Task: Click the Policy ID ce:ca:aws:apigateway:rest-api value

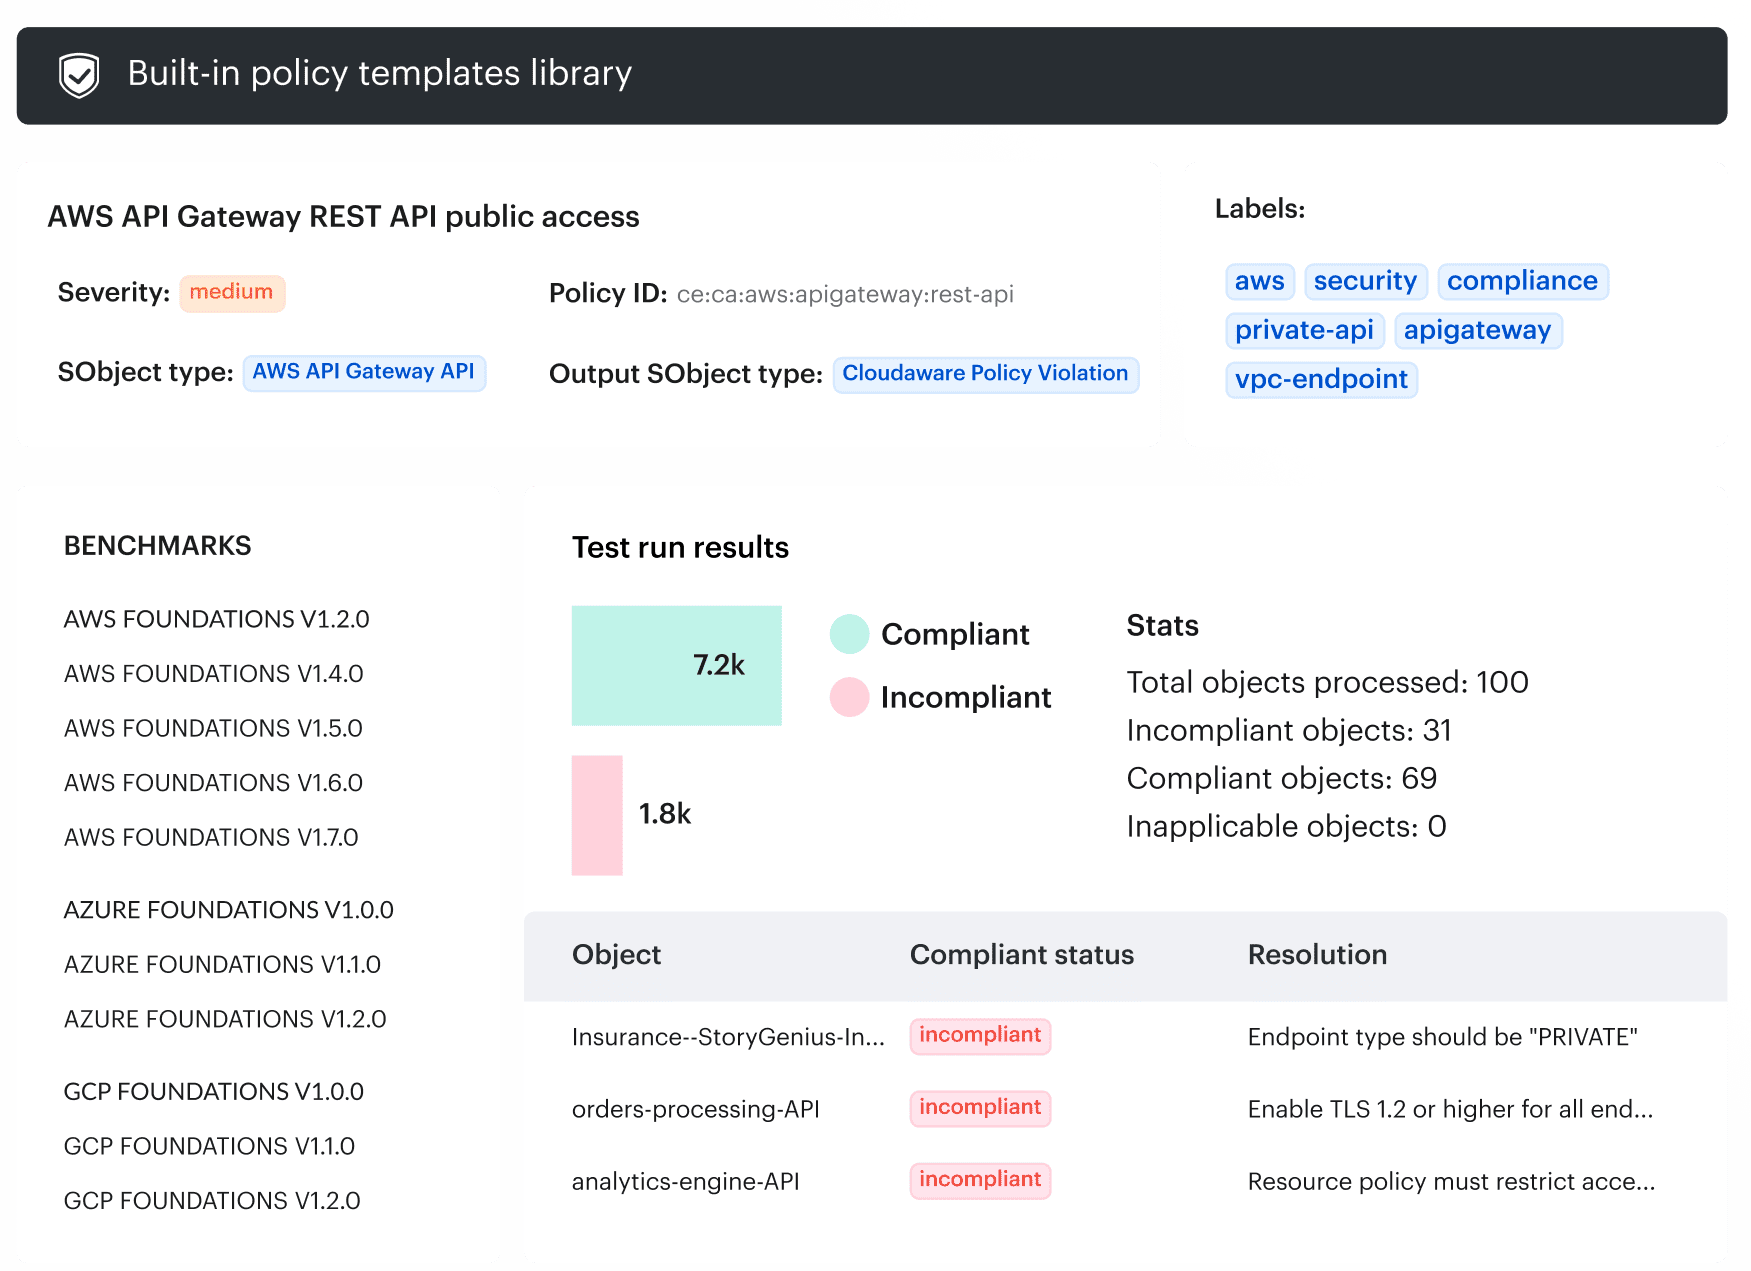Action: pyautogui.click(x=845, y=294)
